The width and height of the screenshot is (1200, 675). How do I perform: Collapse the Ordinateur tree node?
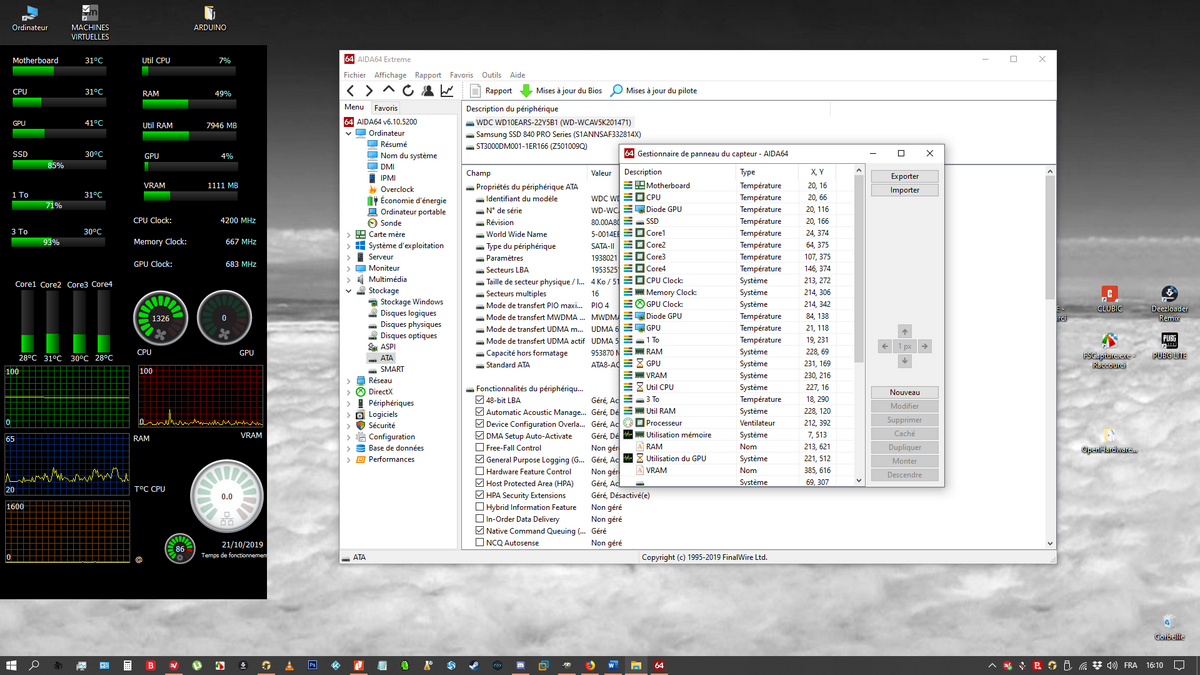(x=349, y=133)
